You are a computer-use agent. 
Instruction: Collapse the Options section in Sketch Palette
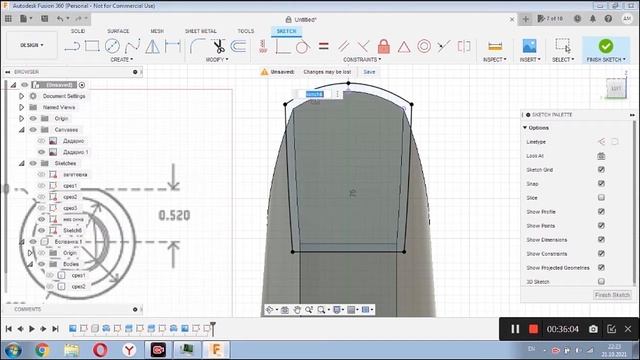[525, 128]
